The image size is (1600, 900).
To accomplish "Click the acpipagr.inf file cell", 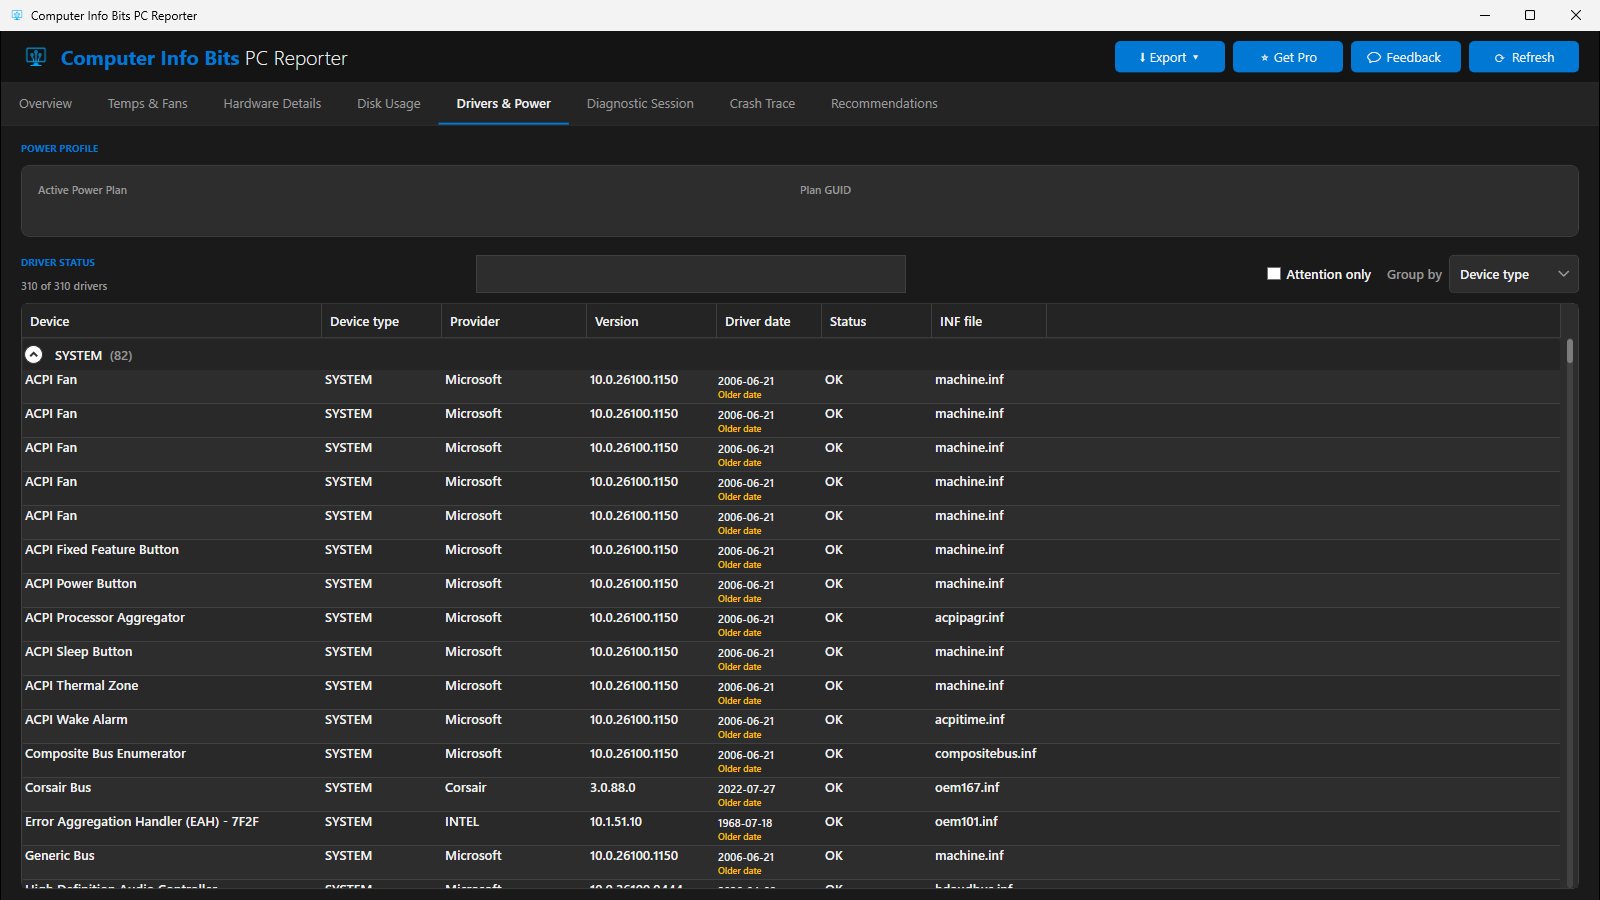I will 969,618.
